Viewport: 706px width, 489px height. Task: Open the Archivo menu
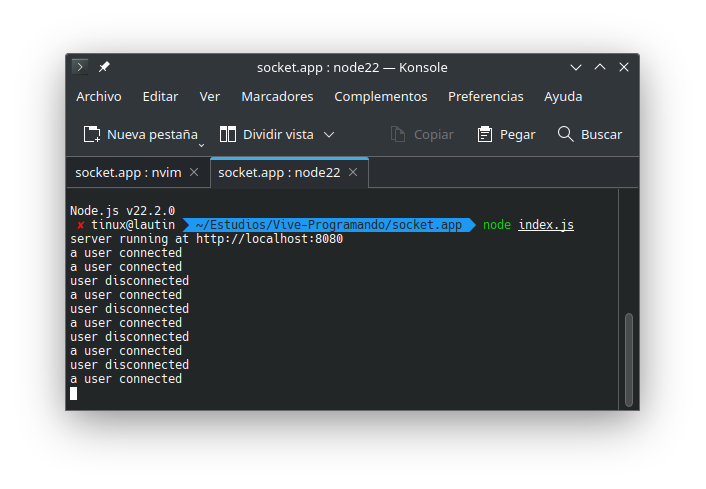coord(99,97)
